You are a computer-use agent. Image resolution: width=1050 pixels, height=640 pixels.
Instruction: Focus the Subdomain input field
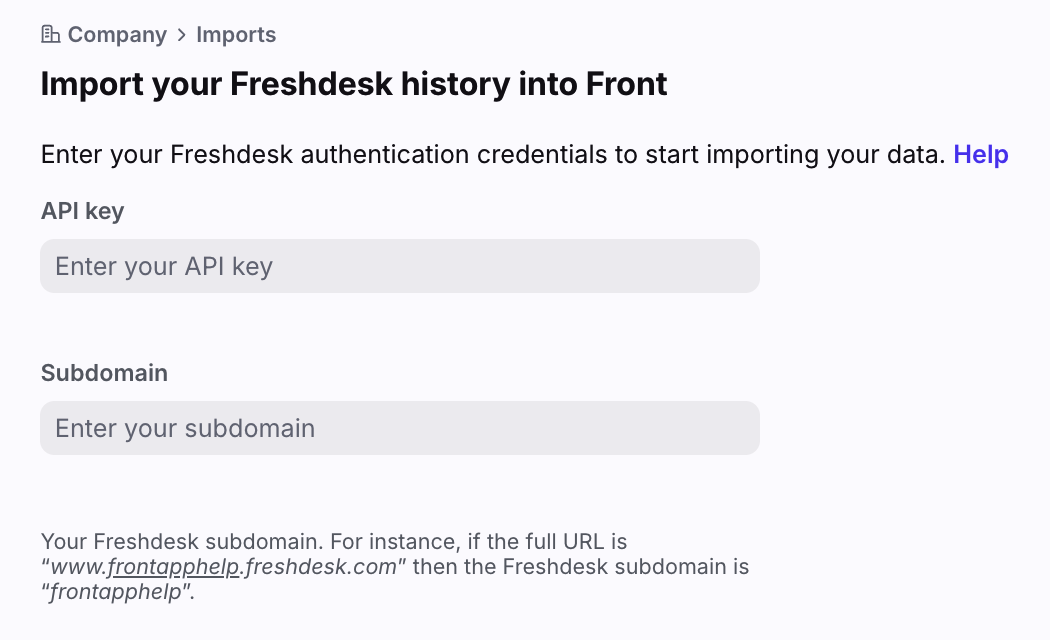tap(400, 428)
